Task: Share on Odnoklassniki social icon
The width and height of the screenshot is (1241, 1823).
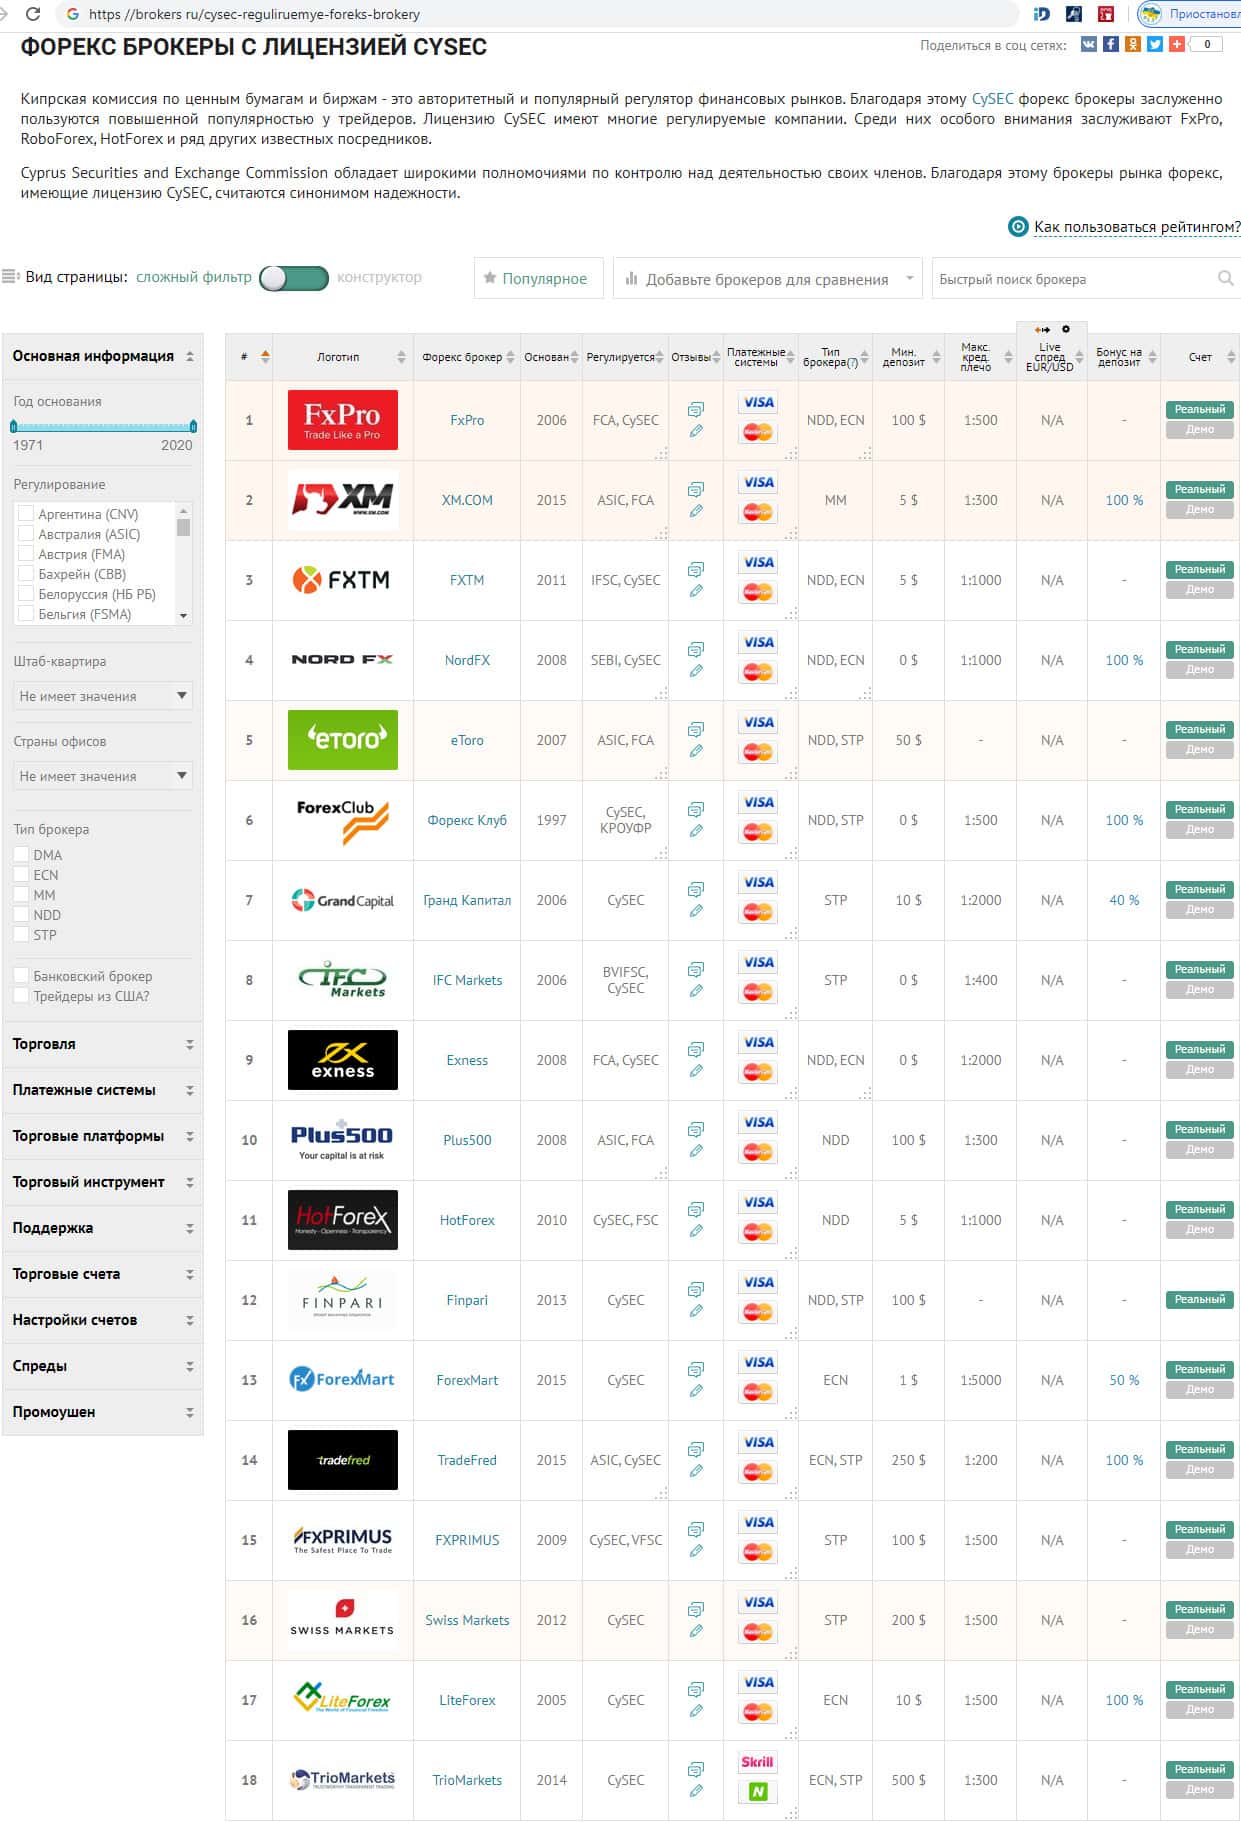Action: pos(1133,44)
